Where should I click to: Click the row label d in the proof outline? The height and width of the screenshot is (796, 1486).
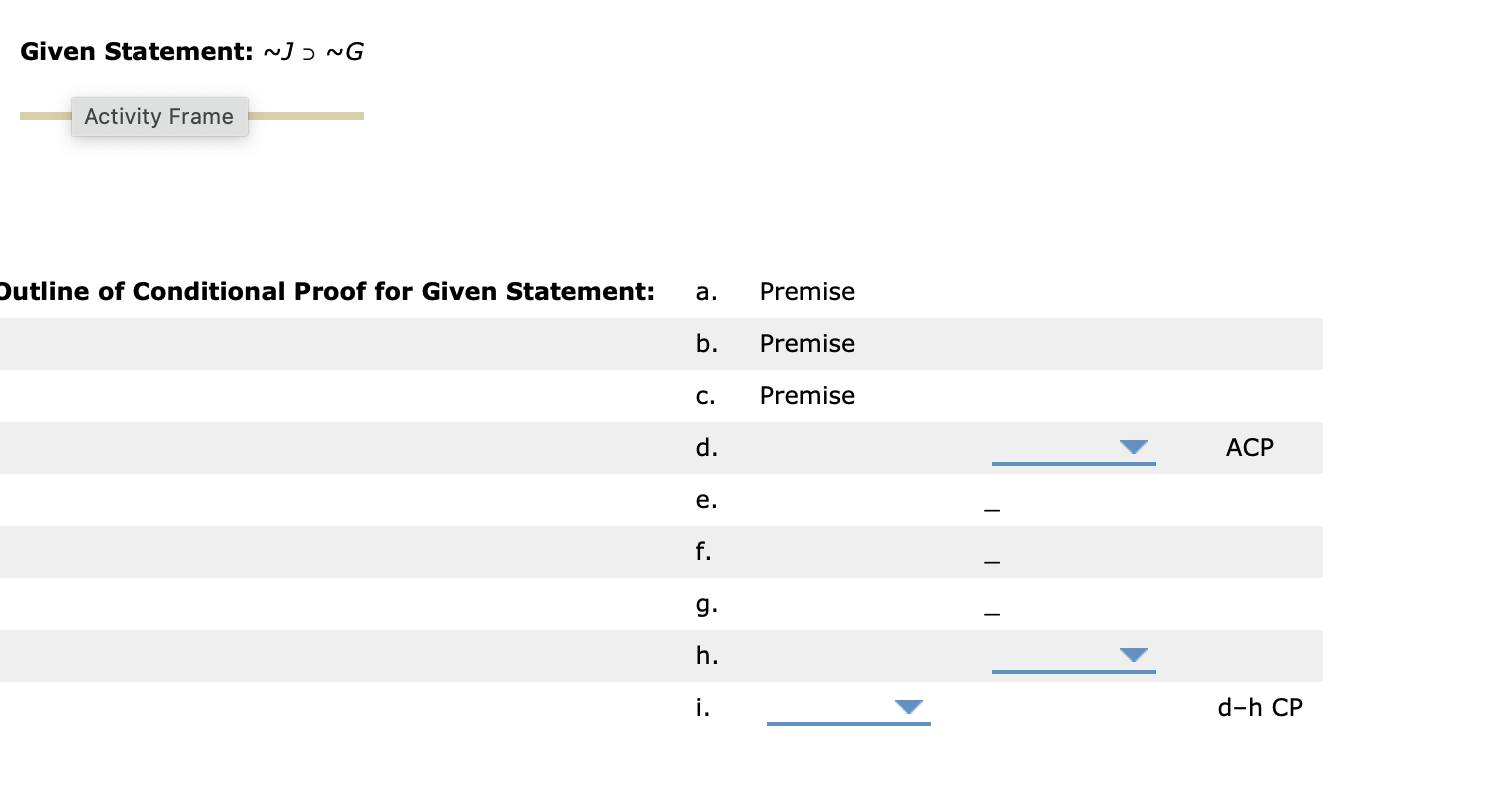coord(707,448)
